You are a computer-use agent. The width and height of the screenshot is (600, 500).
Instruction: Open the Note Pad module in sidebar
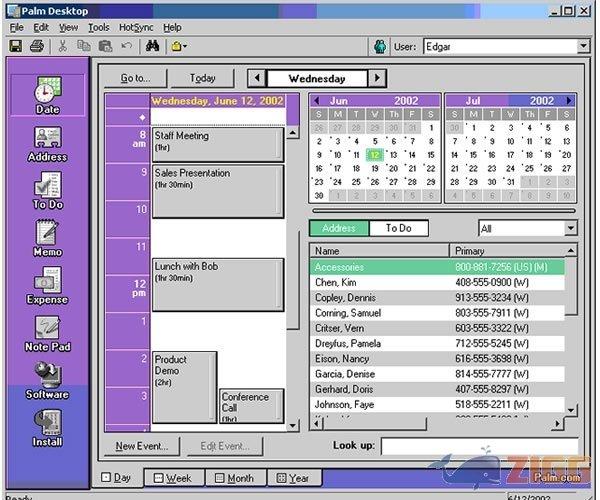(47, 333)
